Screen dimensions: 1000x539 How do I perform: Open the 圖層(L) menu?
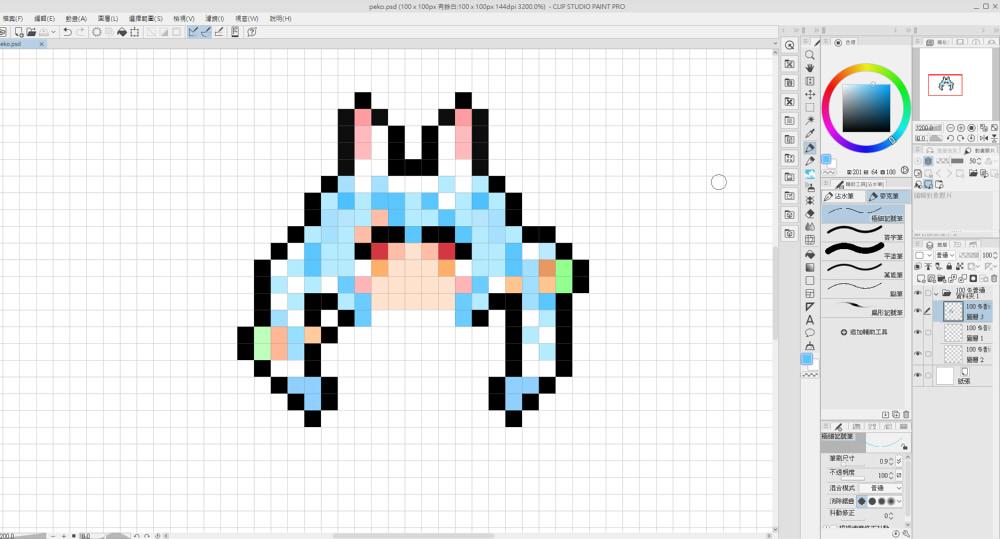click(x=107, y=19)
